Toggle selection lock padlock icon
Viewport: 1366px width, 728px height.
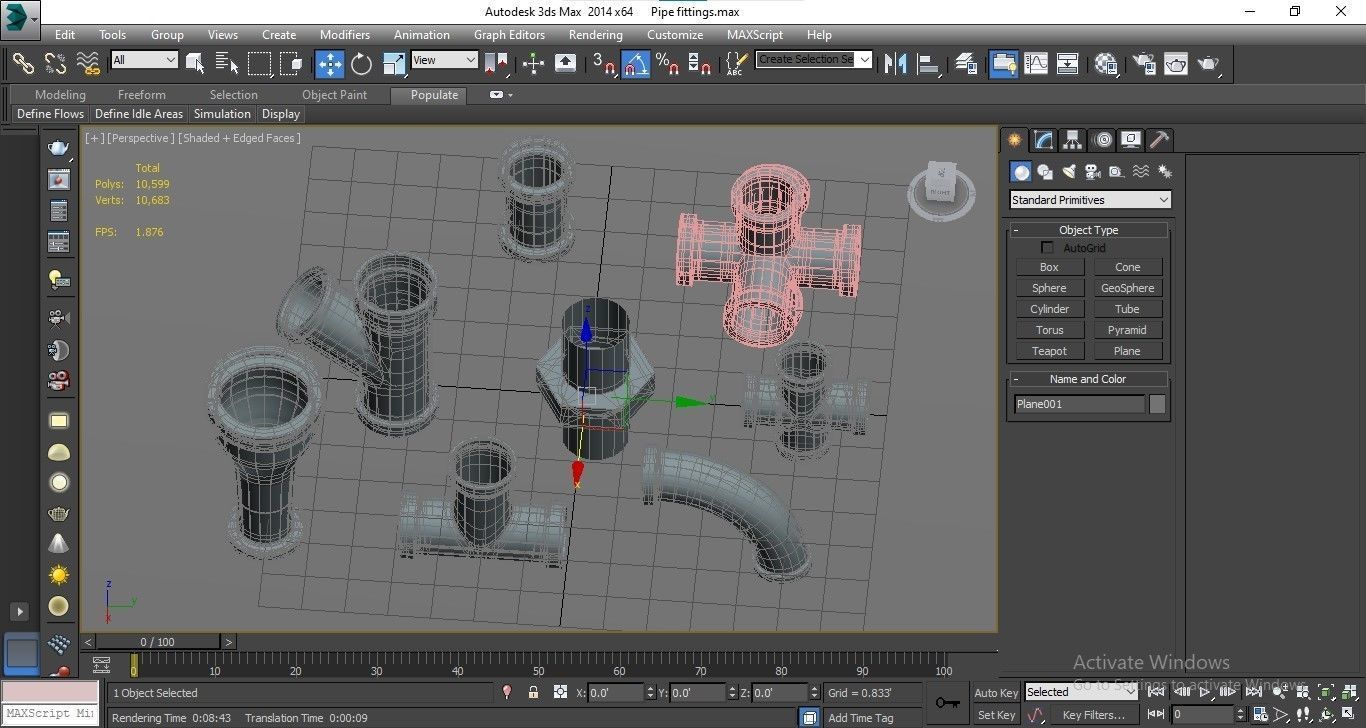pyautogui.click(x=533, y=692)
